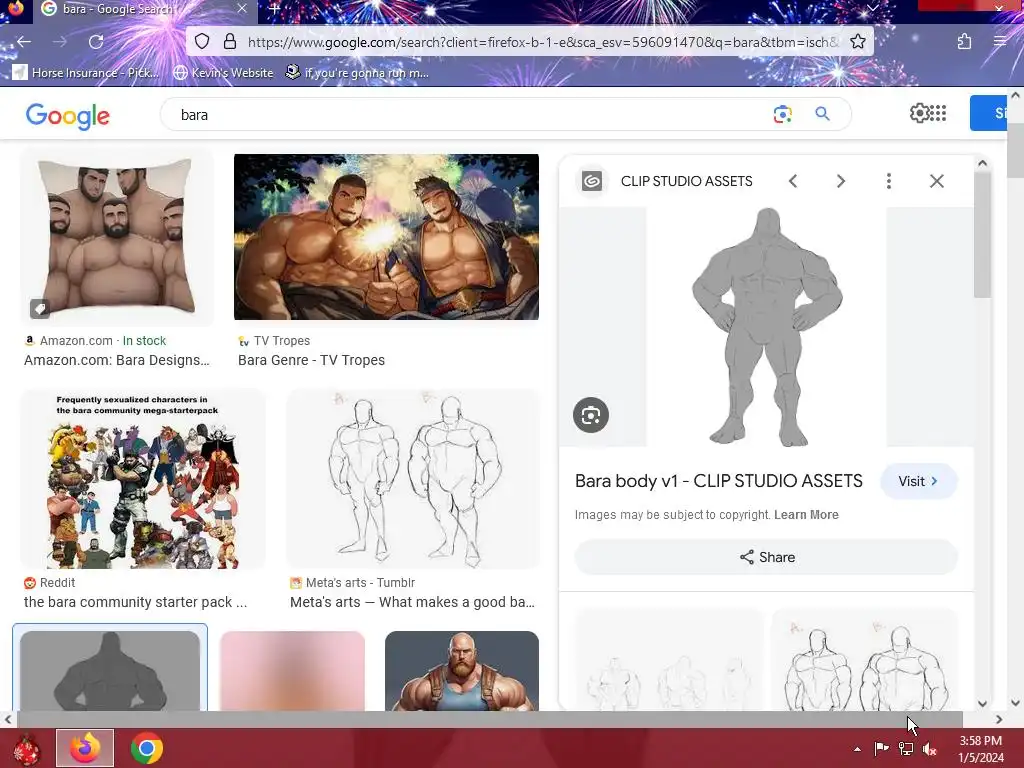Reload the page with the refresh icon
This screenshot has height=768, width=1024.
(96, 42)
